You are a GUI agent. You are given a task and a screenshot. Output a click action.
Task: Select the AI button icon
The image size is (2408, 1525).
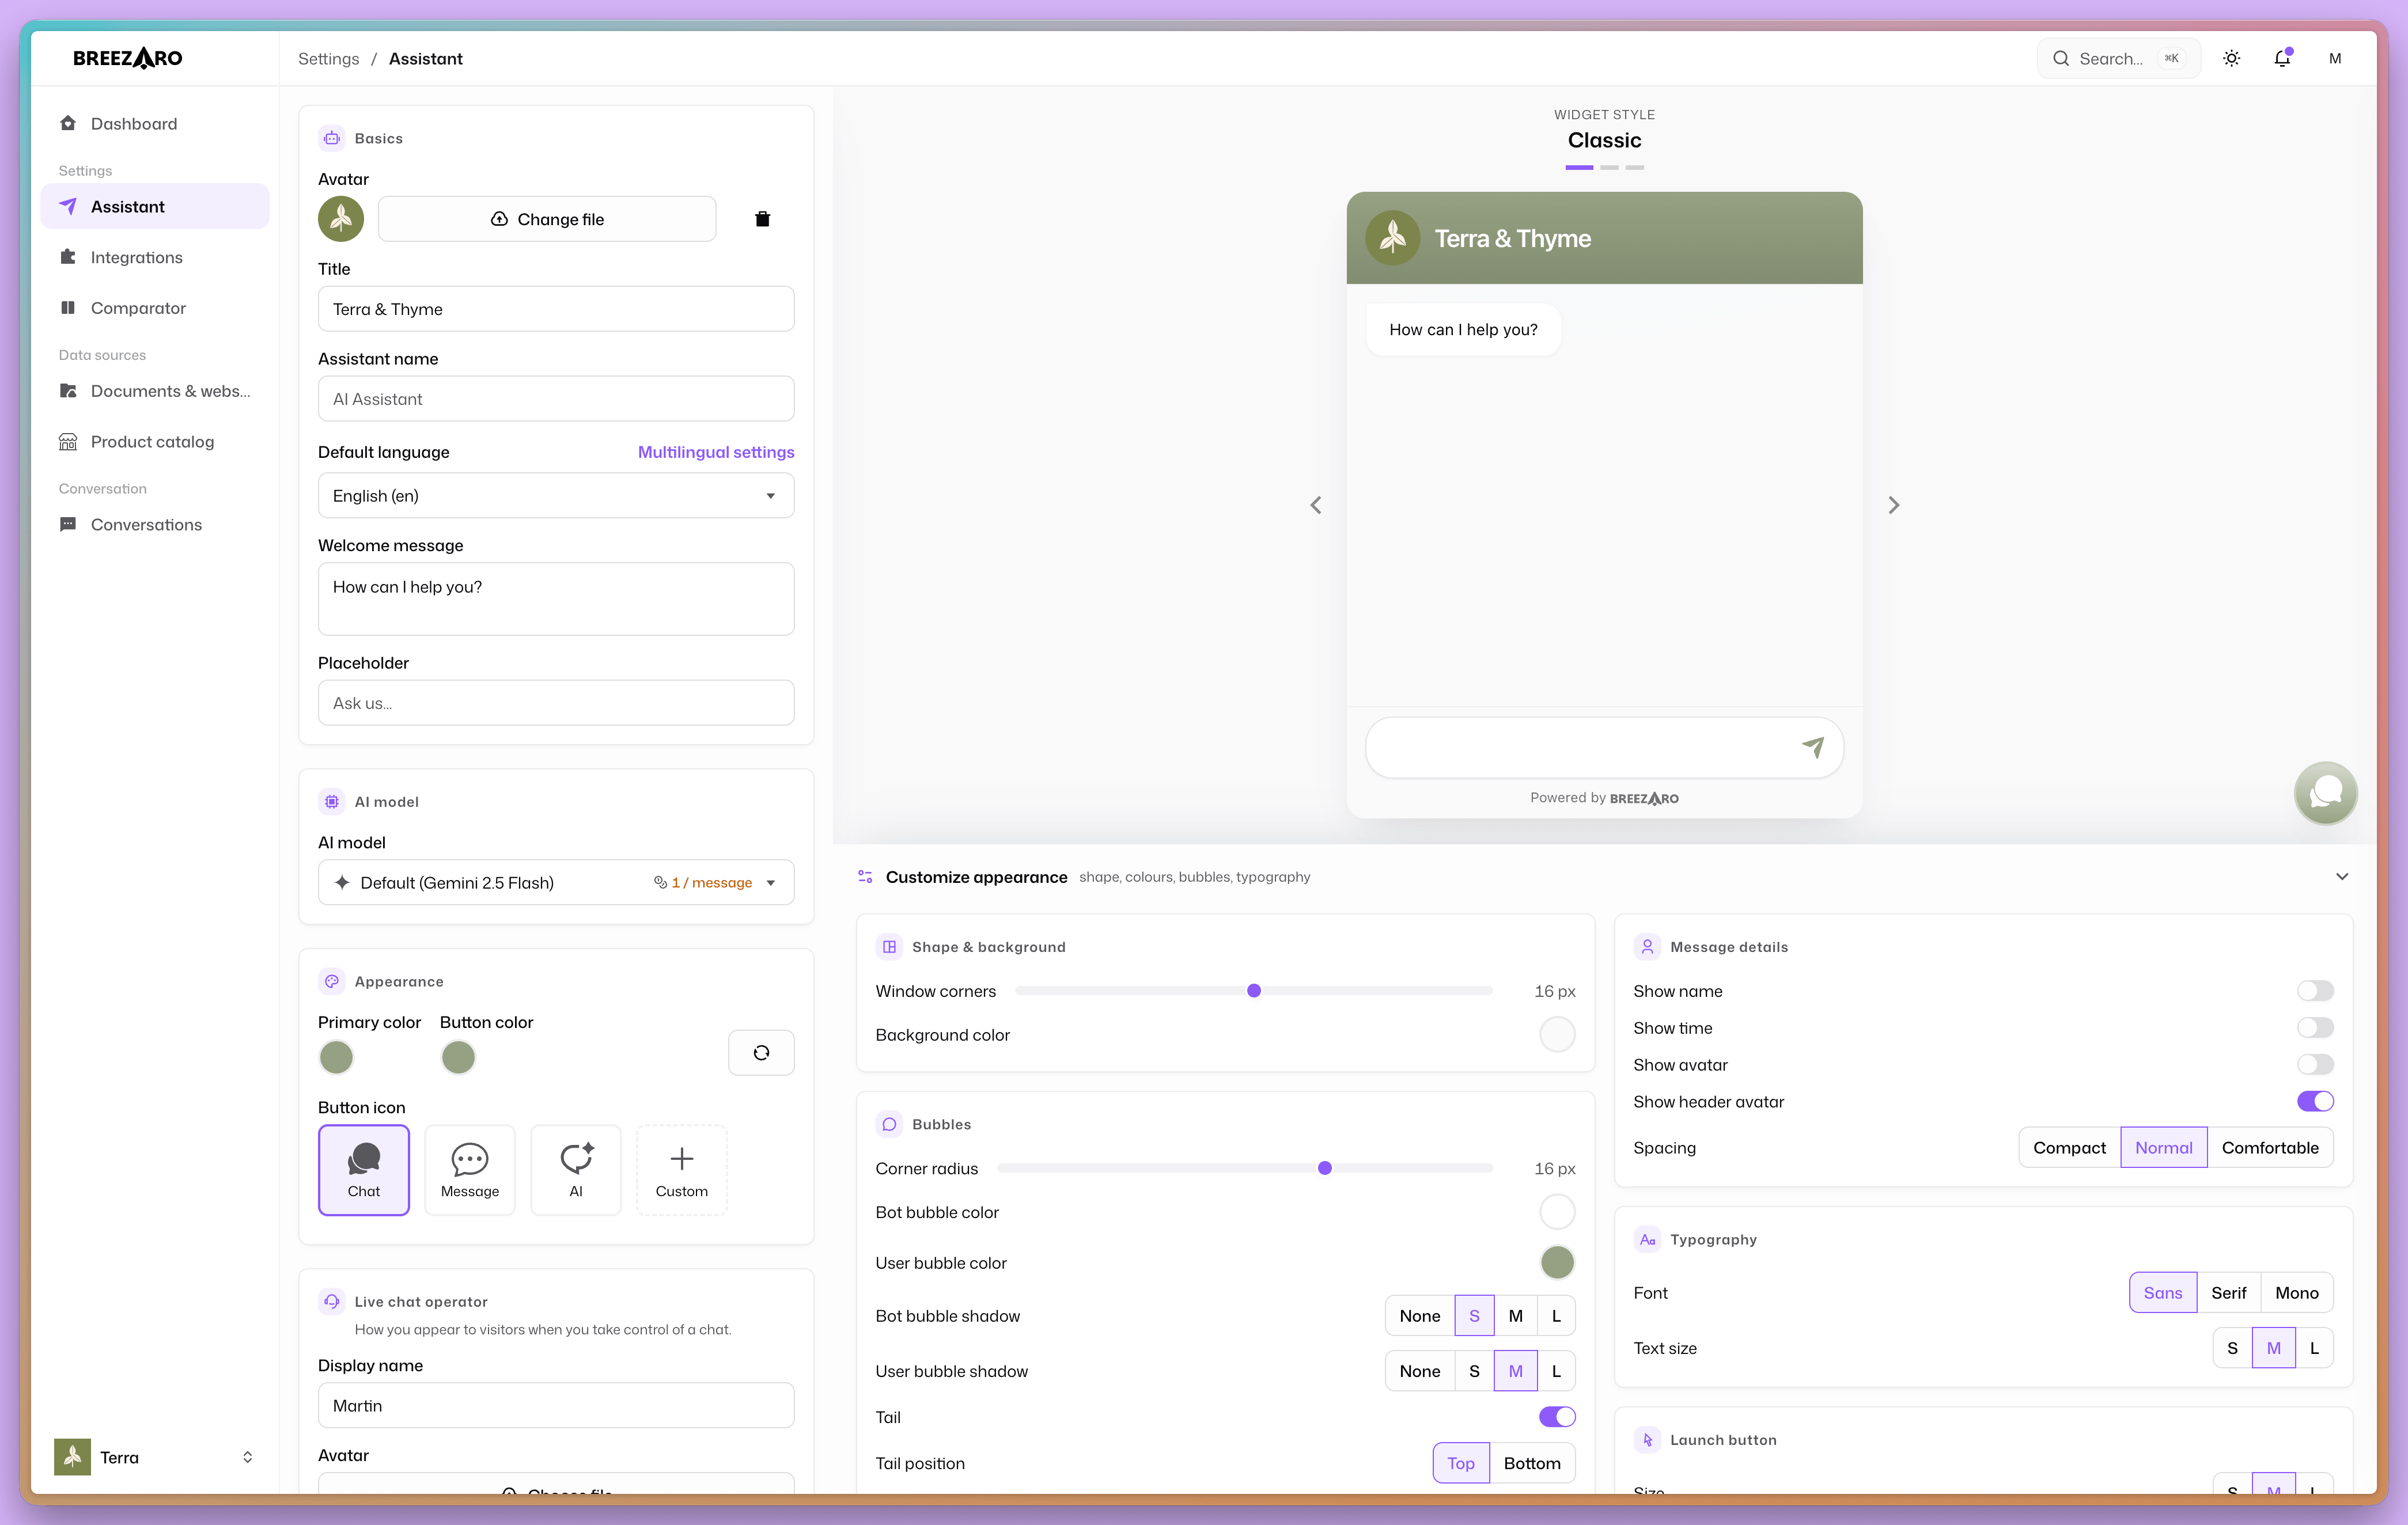[x=576, y=1169]
